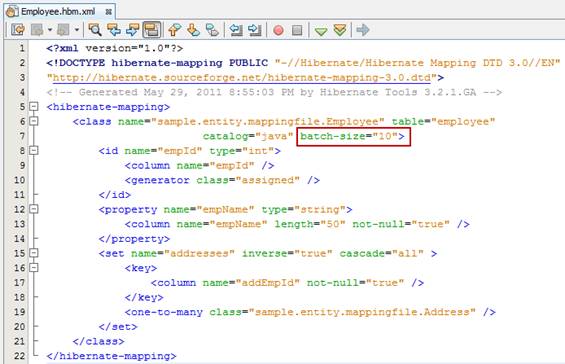Collapse the set element fold on line 15
The image size is (565, 364).
coord(34,253)
